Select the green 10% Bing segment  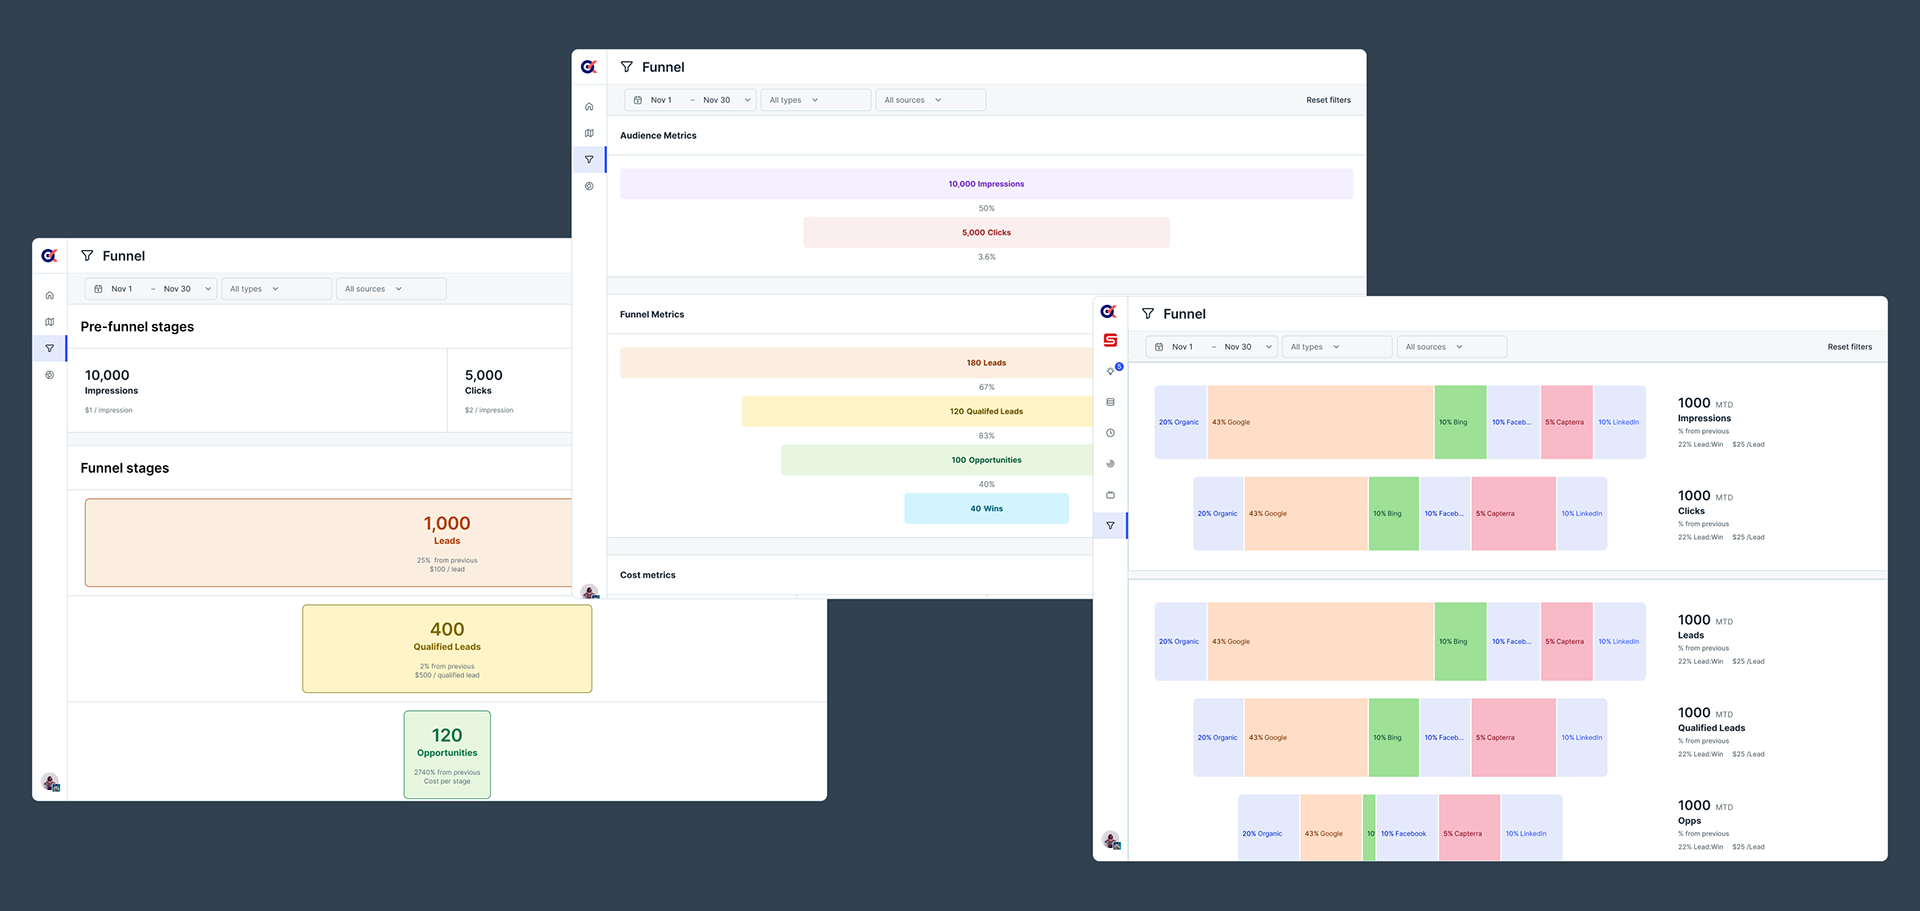(1460, 422)
